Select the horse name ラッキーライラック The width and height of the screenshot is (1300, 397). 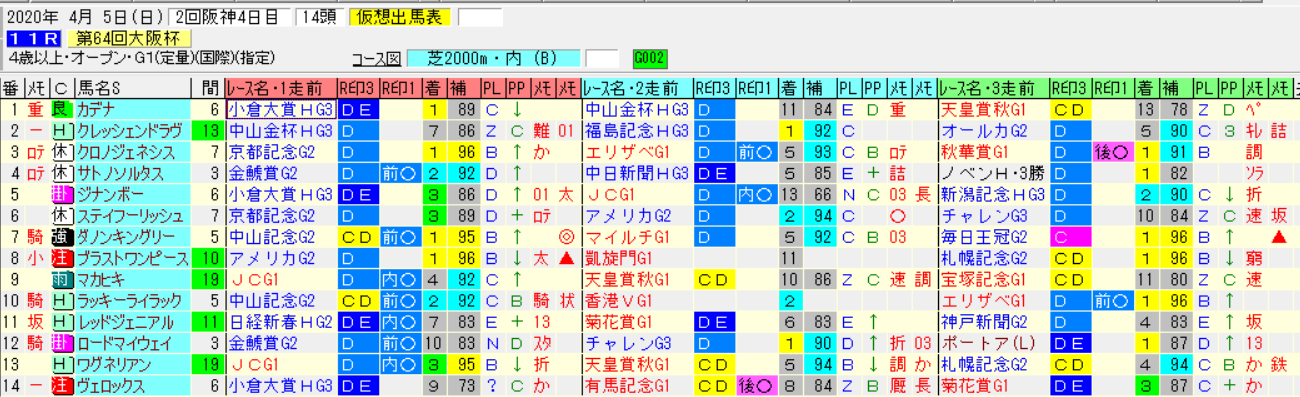coord(128,300)
